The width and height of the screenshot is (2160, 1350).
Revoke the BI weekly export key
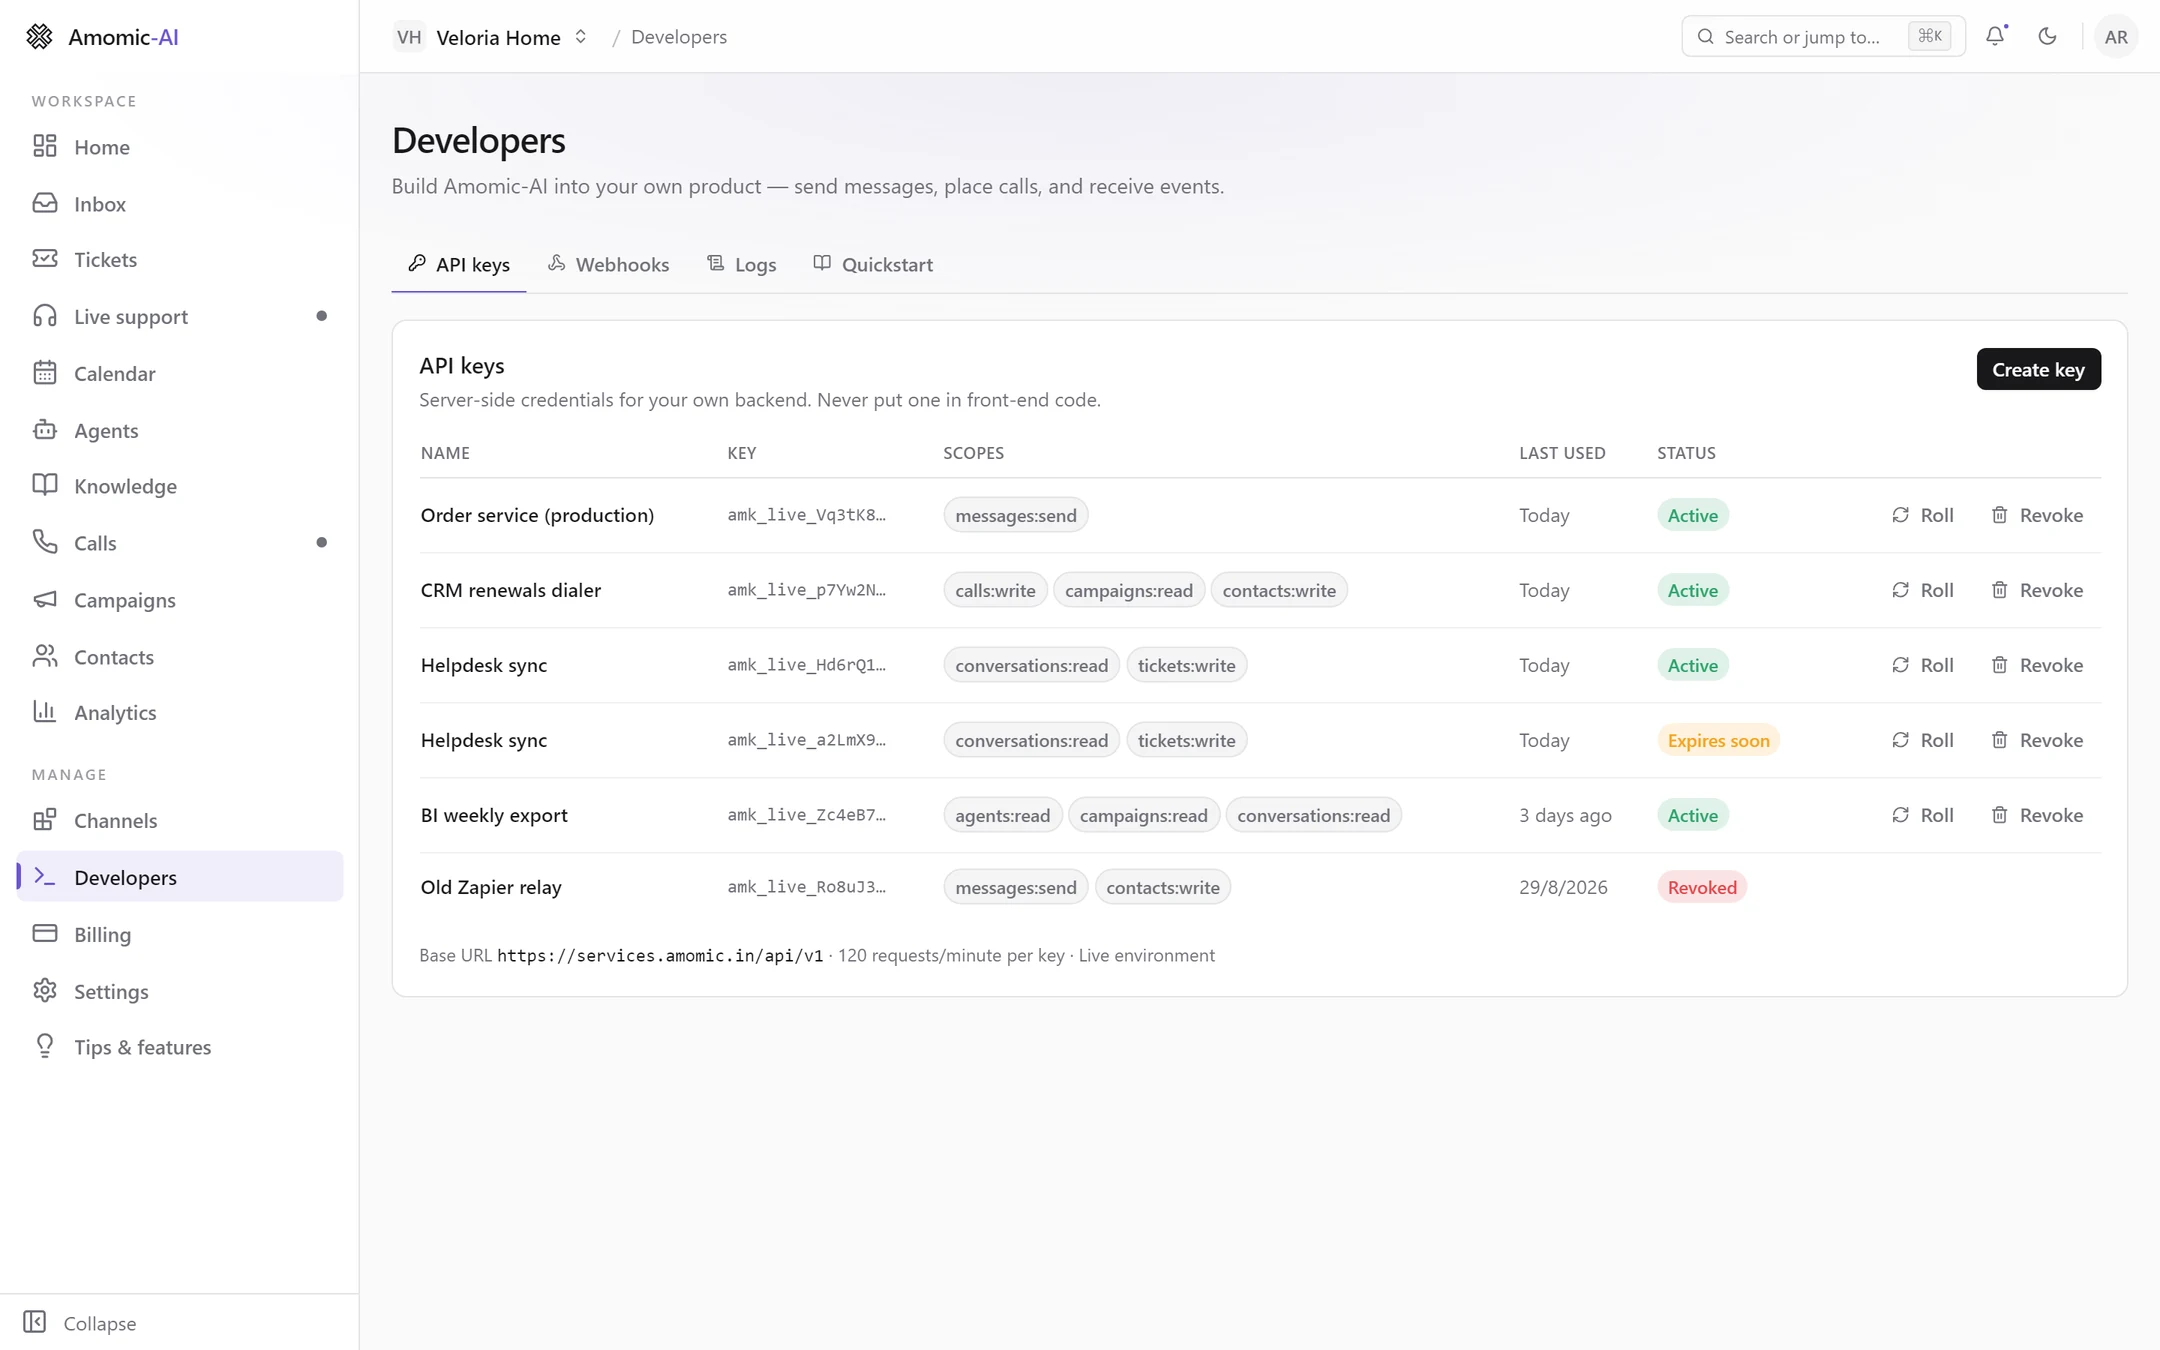click(x=2037, y=816)
